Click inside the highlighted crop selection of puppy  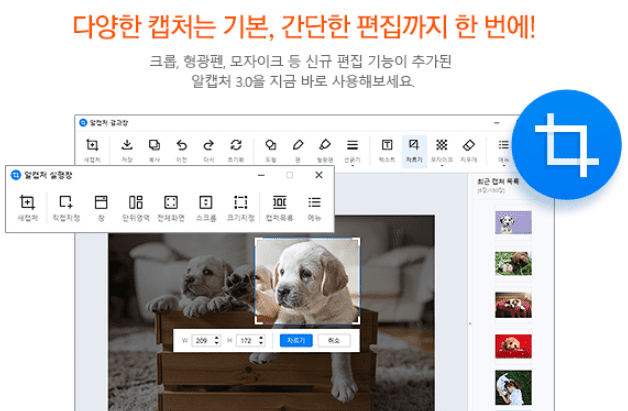pyautogui.click(x=307, y=281)
